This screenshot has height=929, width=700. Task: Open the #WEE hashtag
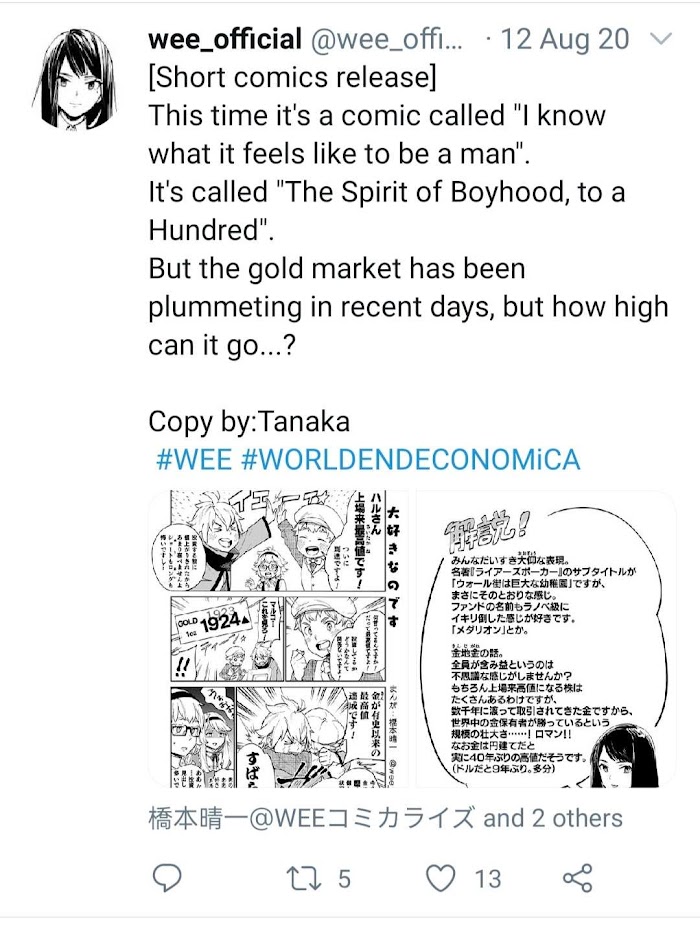pos(194,460)
